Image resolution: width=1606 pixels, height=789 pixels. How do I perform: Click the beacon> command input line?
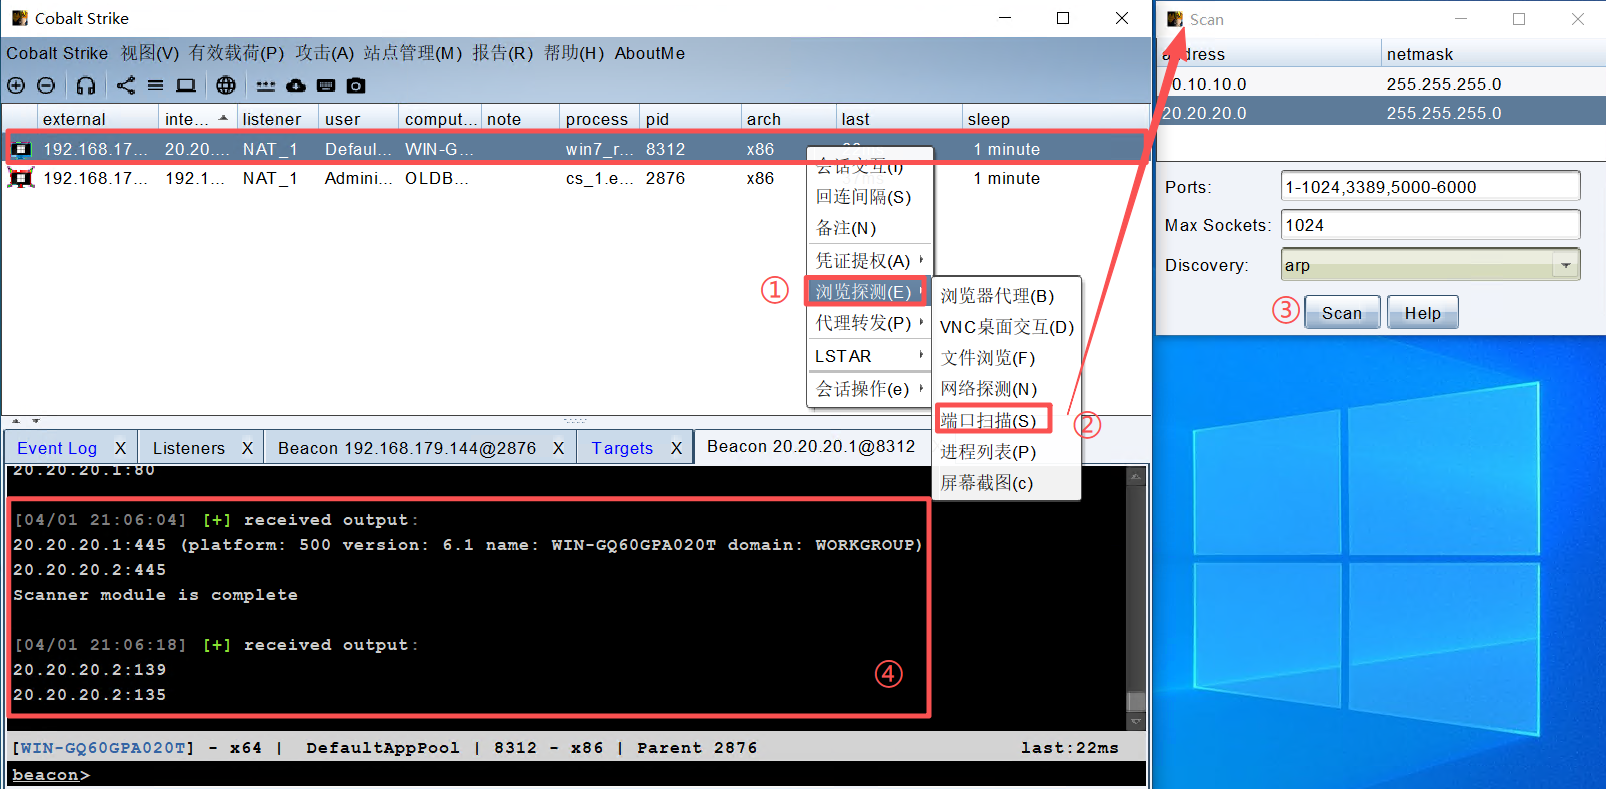point(576,775)
